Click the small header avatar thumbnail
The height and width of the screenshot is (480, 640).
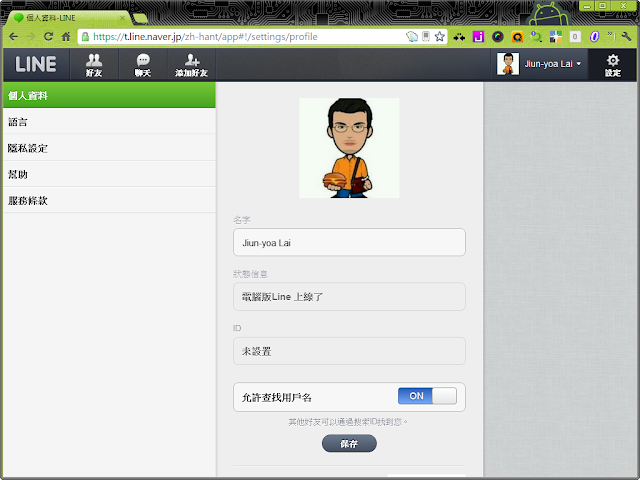507,64
